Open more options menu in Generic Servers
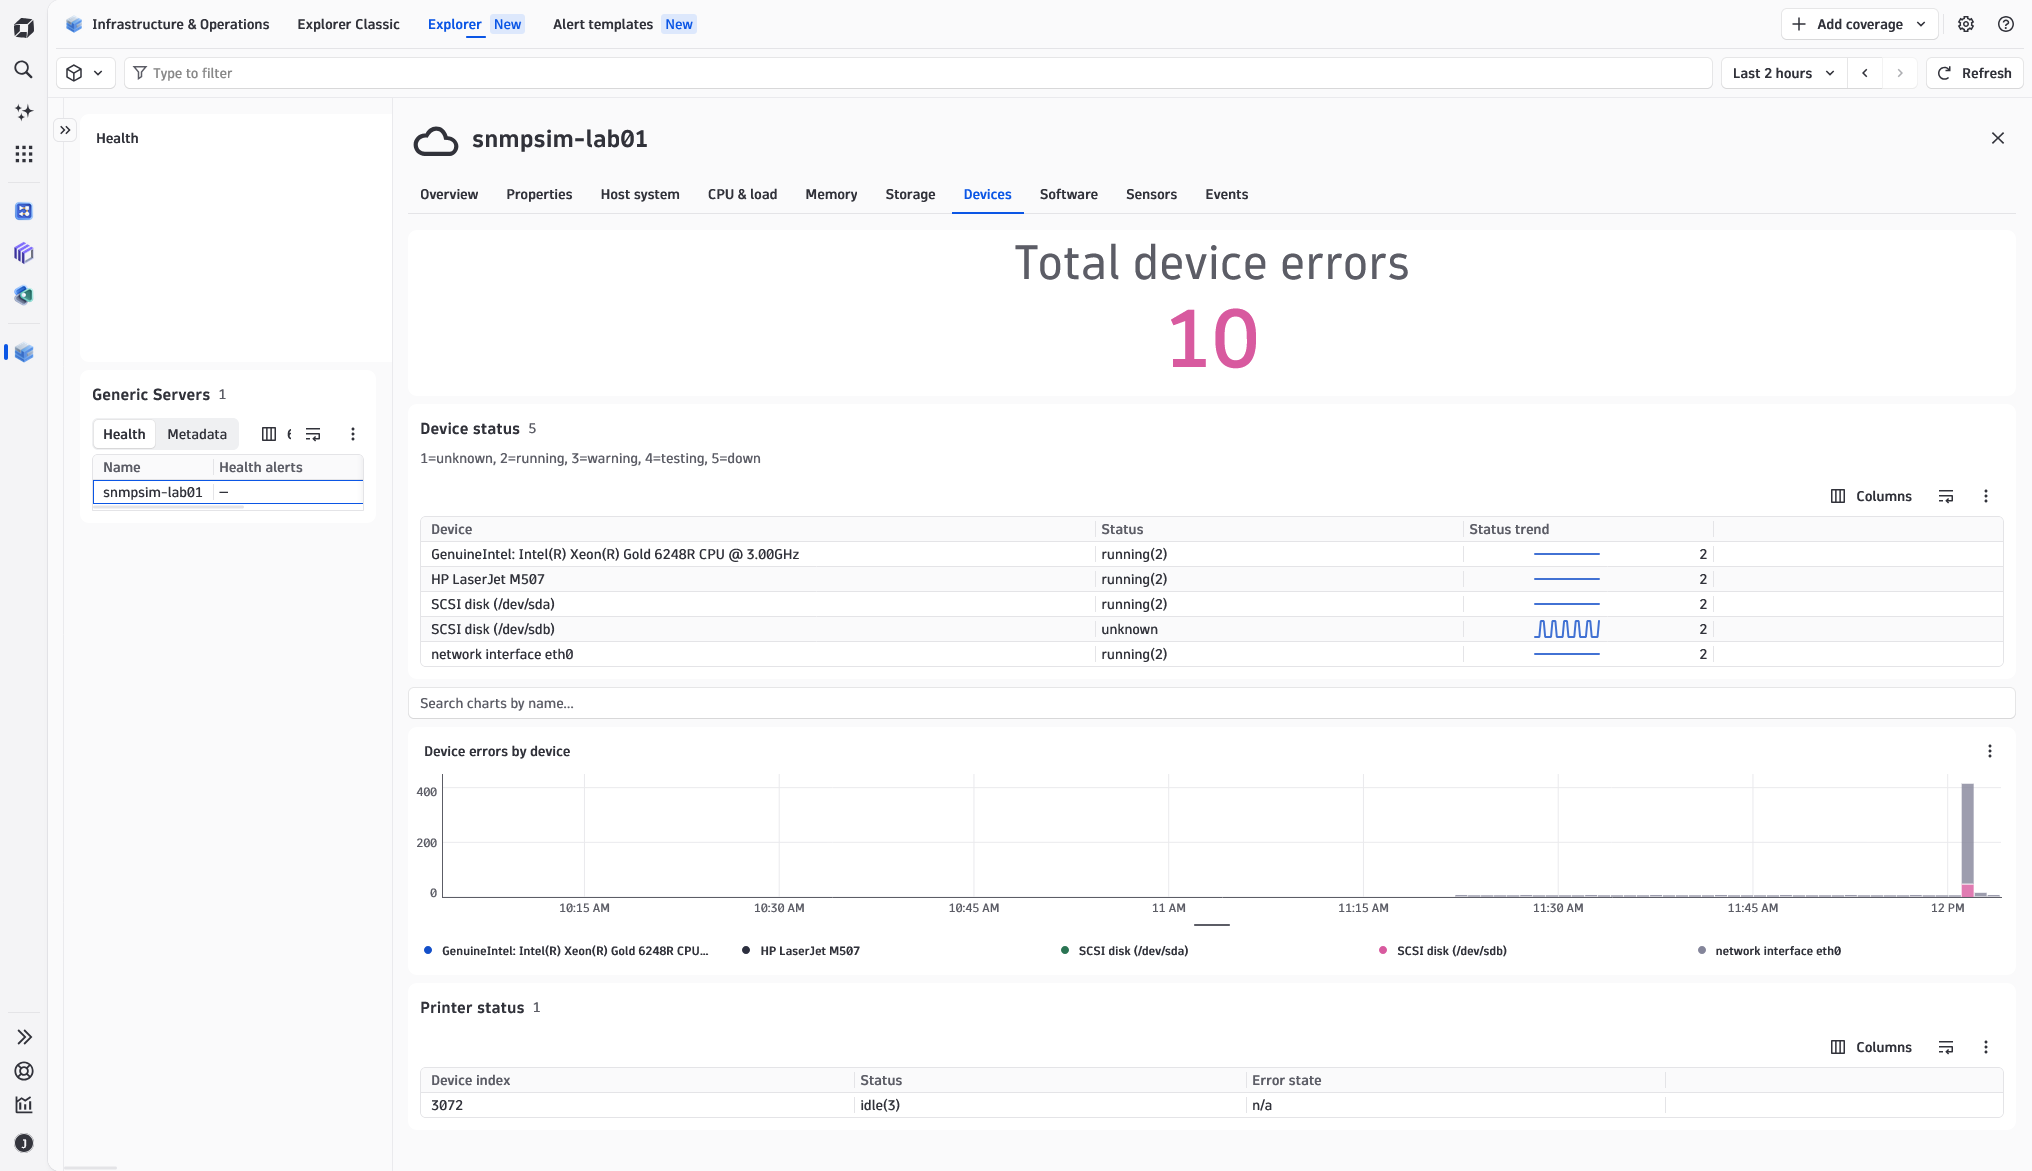This screenshot has height=1171, width=2032. (x=353, y=434)
